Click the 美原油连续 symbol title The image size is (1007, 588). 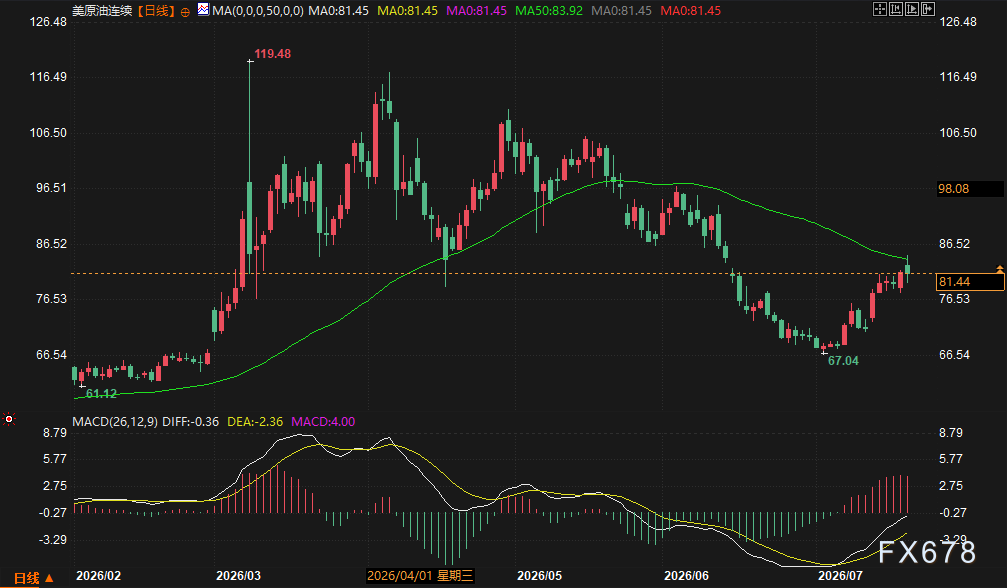102,11
